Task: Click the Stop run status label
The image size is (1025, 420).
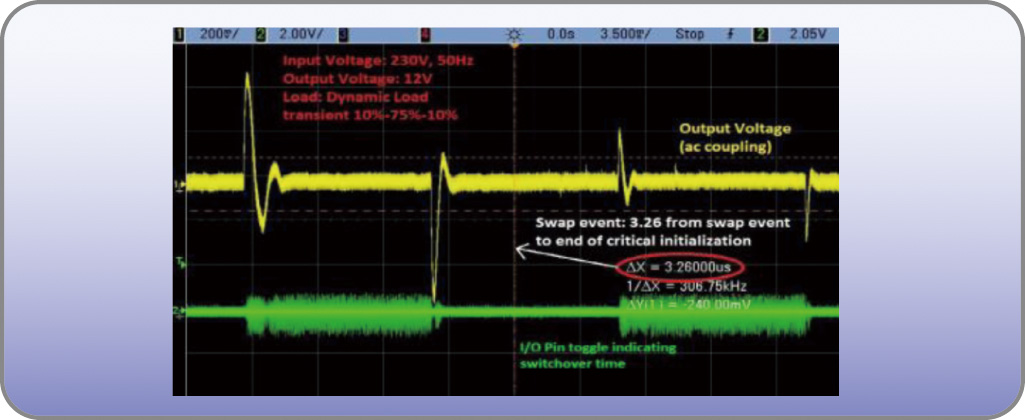Action: coord(689,34)
